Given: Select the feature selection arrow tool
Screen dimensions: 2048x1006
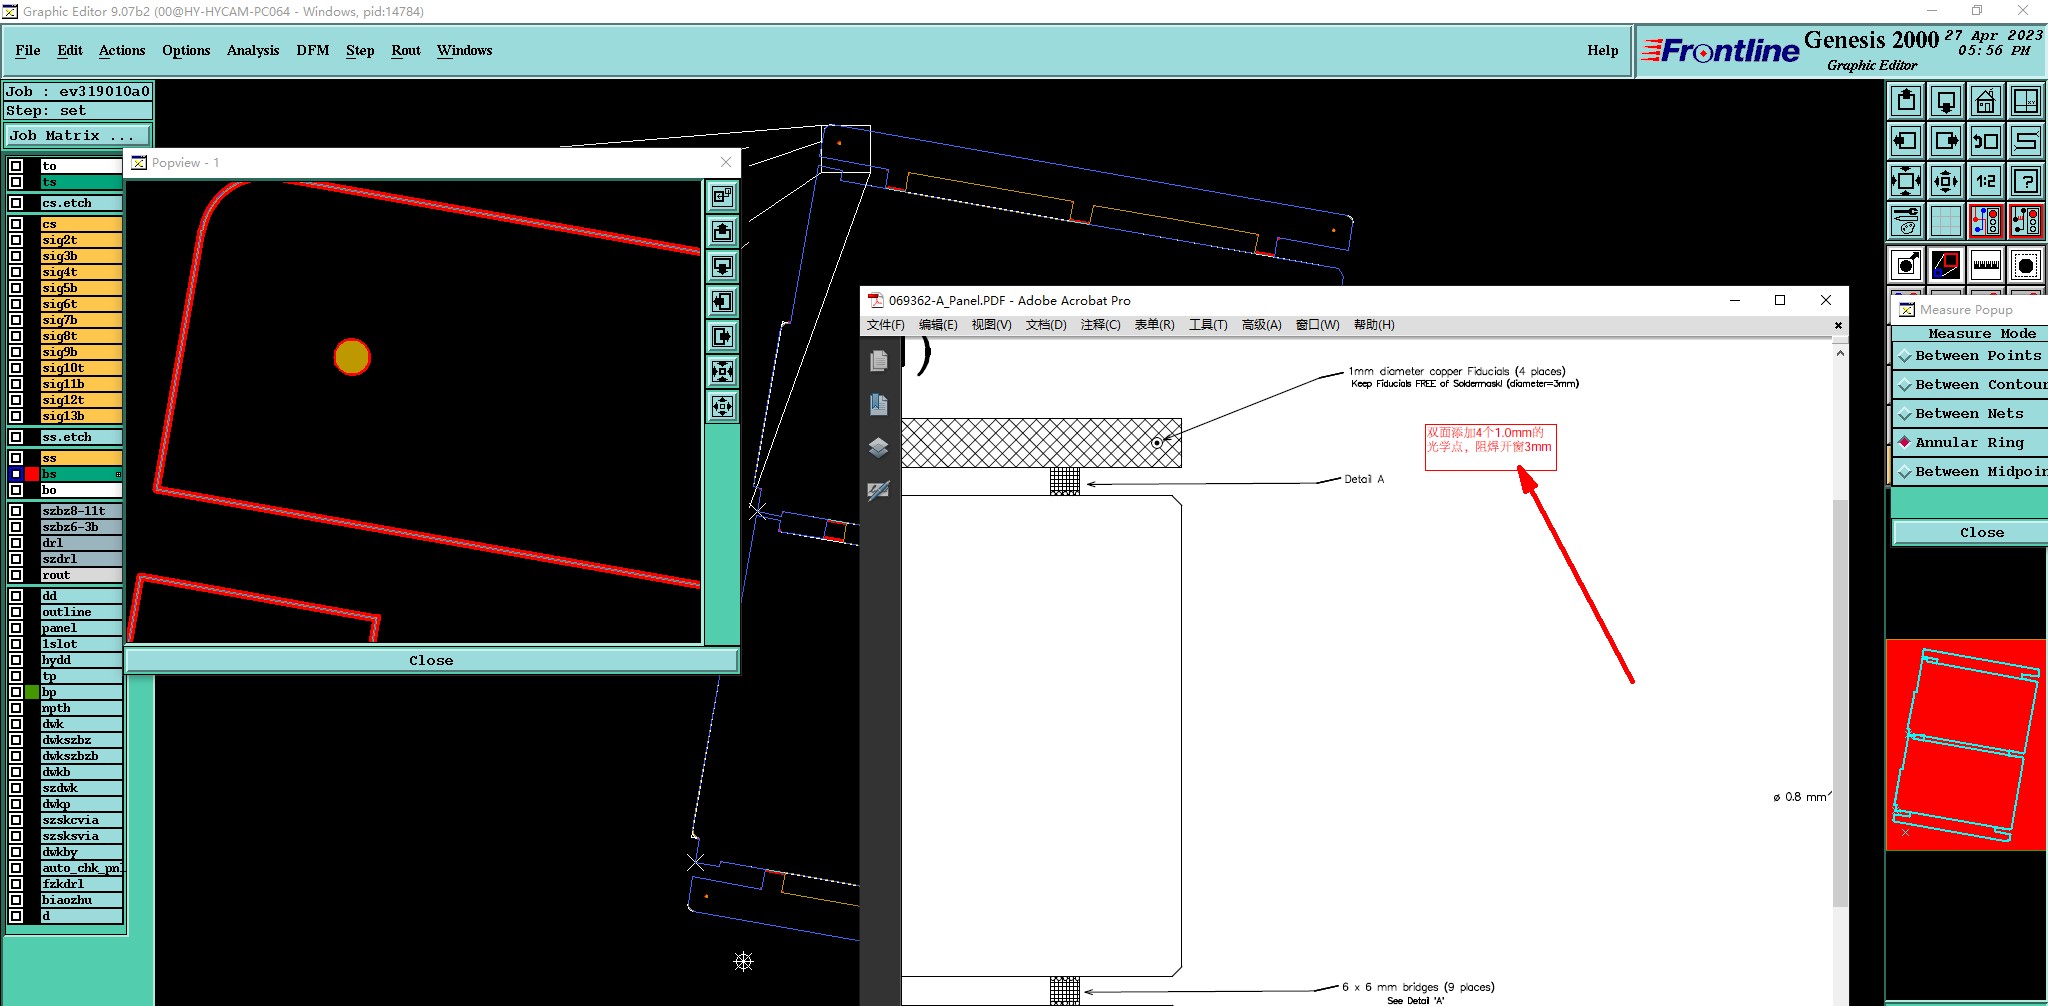Looking at the screenshot, I should pyautogui.click(x=1906, y=265).
